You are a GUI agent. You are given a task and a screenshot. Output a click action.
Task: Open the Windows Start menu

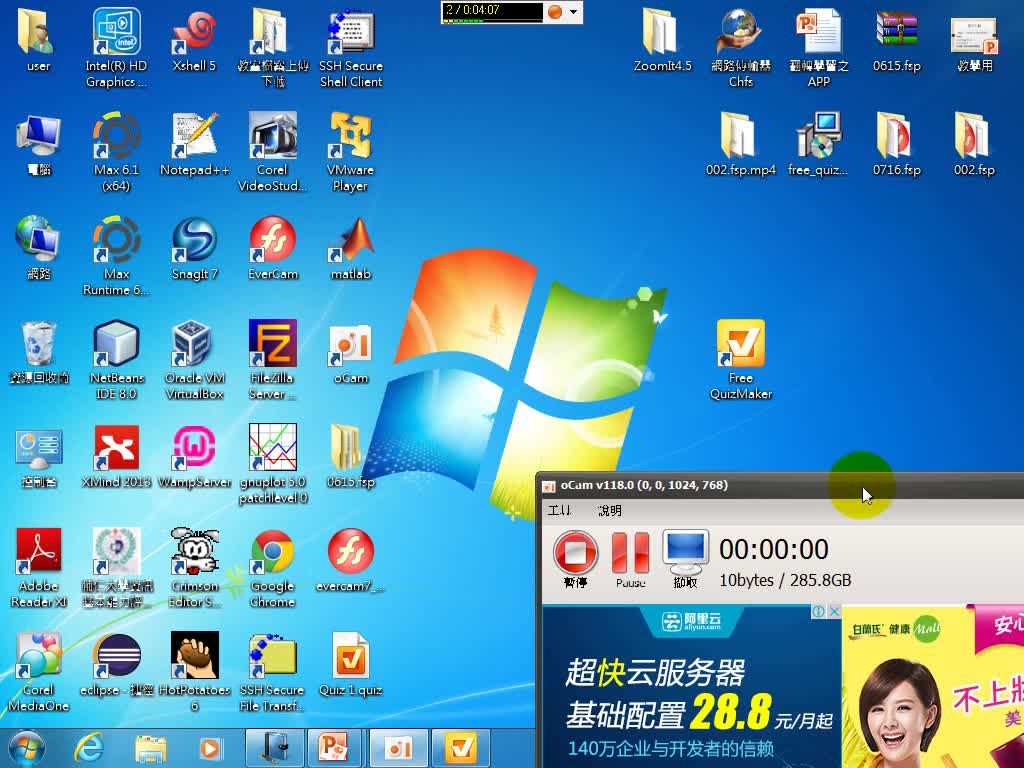[26, 748]
